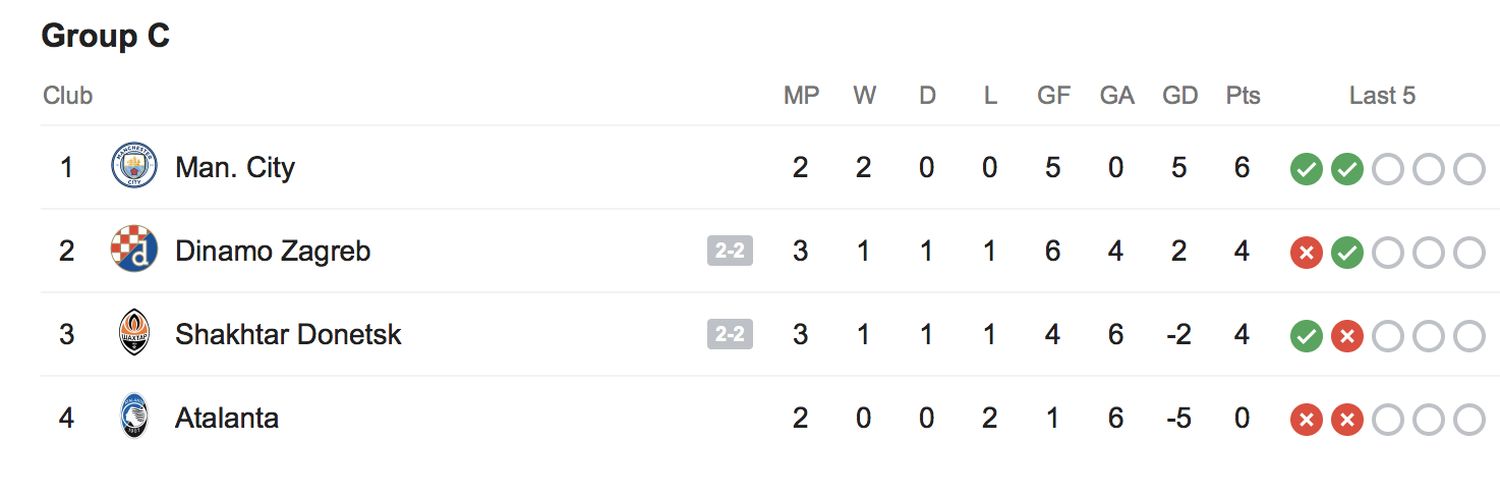The width and height of the screenshot is (1500, 496).
Task: Click Shakhtar Donetsk's red loss icon
Action: (1346, 337)
